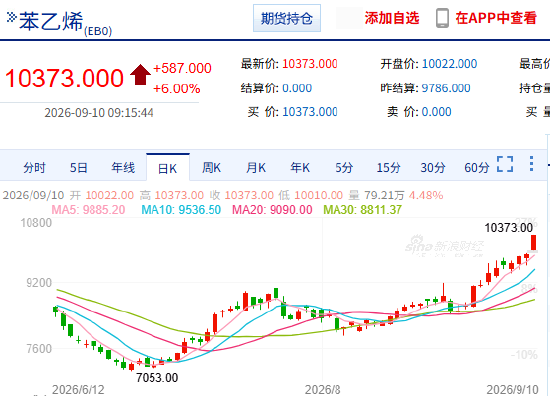Screen dimensions: 550x396
Task: Select the 年K tab
Action: click(300, 168)
